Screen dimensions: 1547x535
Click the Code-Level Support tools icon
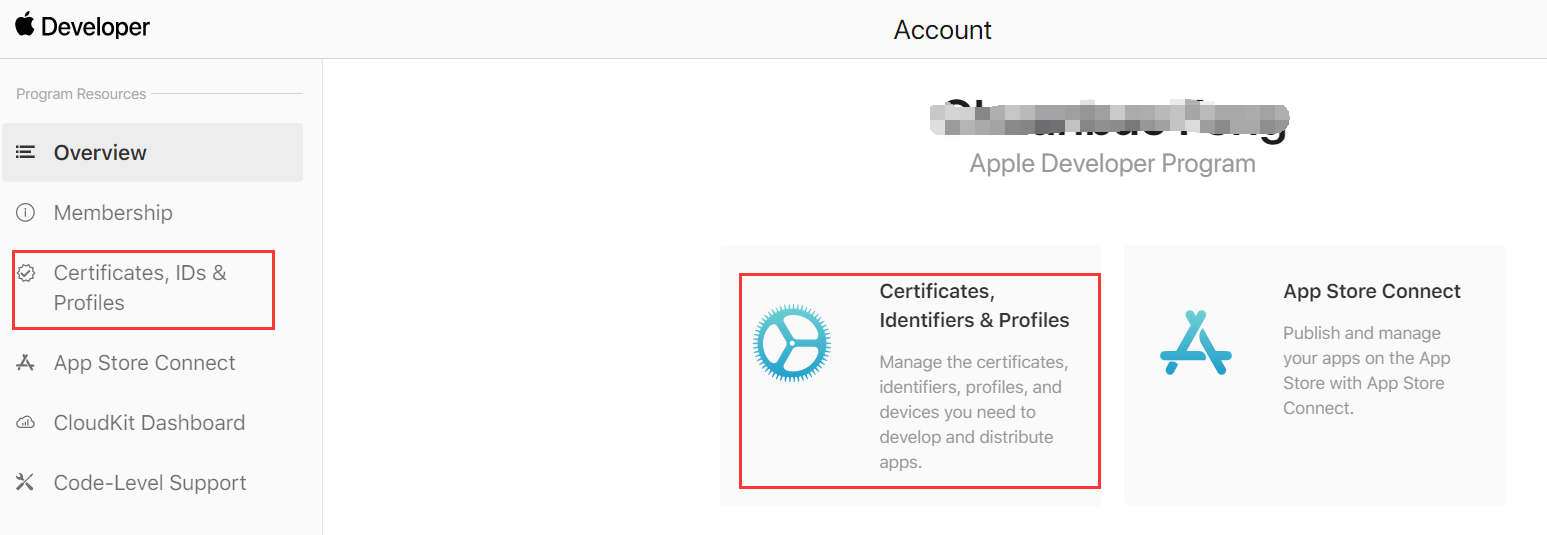tap(26, 482)
